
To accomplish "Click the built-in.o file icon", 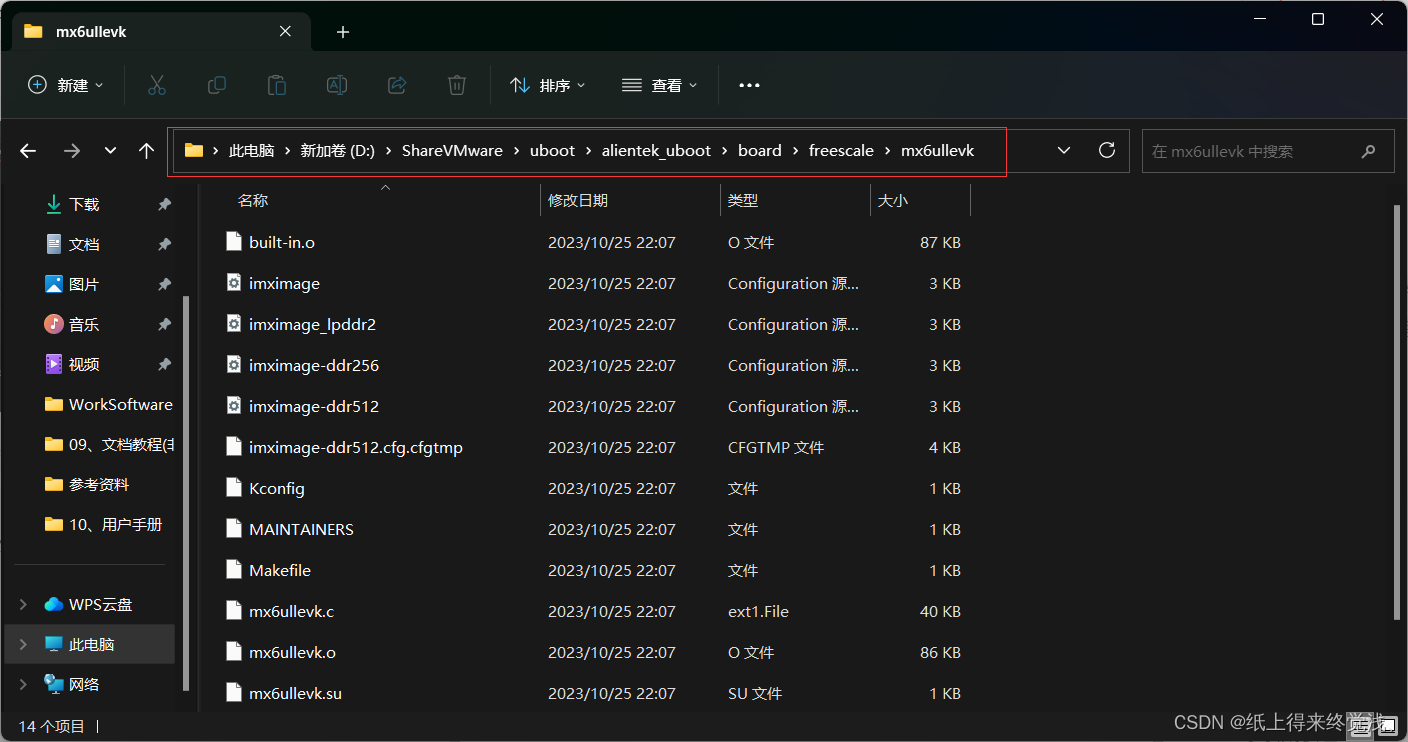I will pos(233,242).
